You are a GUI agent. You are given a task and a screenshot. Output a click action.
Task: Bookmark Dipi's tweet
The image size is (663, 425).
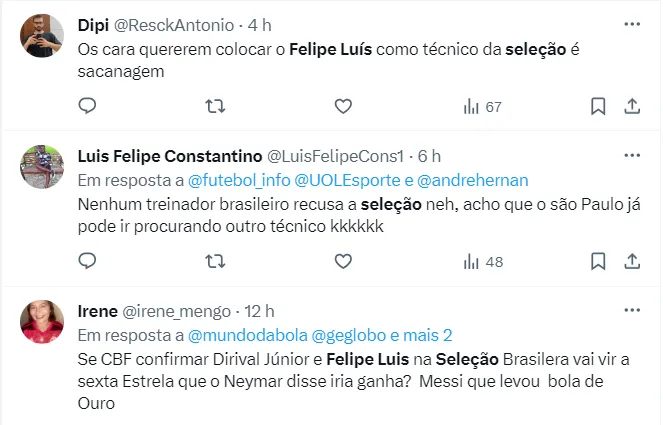point(598,106)
